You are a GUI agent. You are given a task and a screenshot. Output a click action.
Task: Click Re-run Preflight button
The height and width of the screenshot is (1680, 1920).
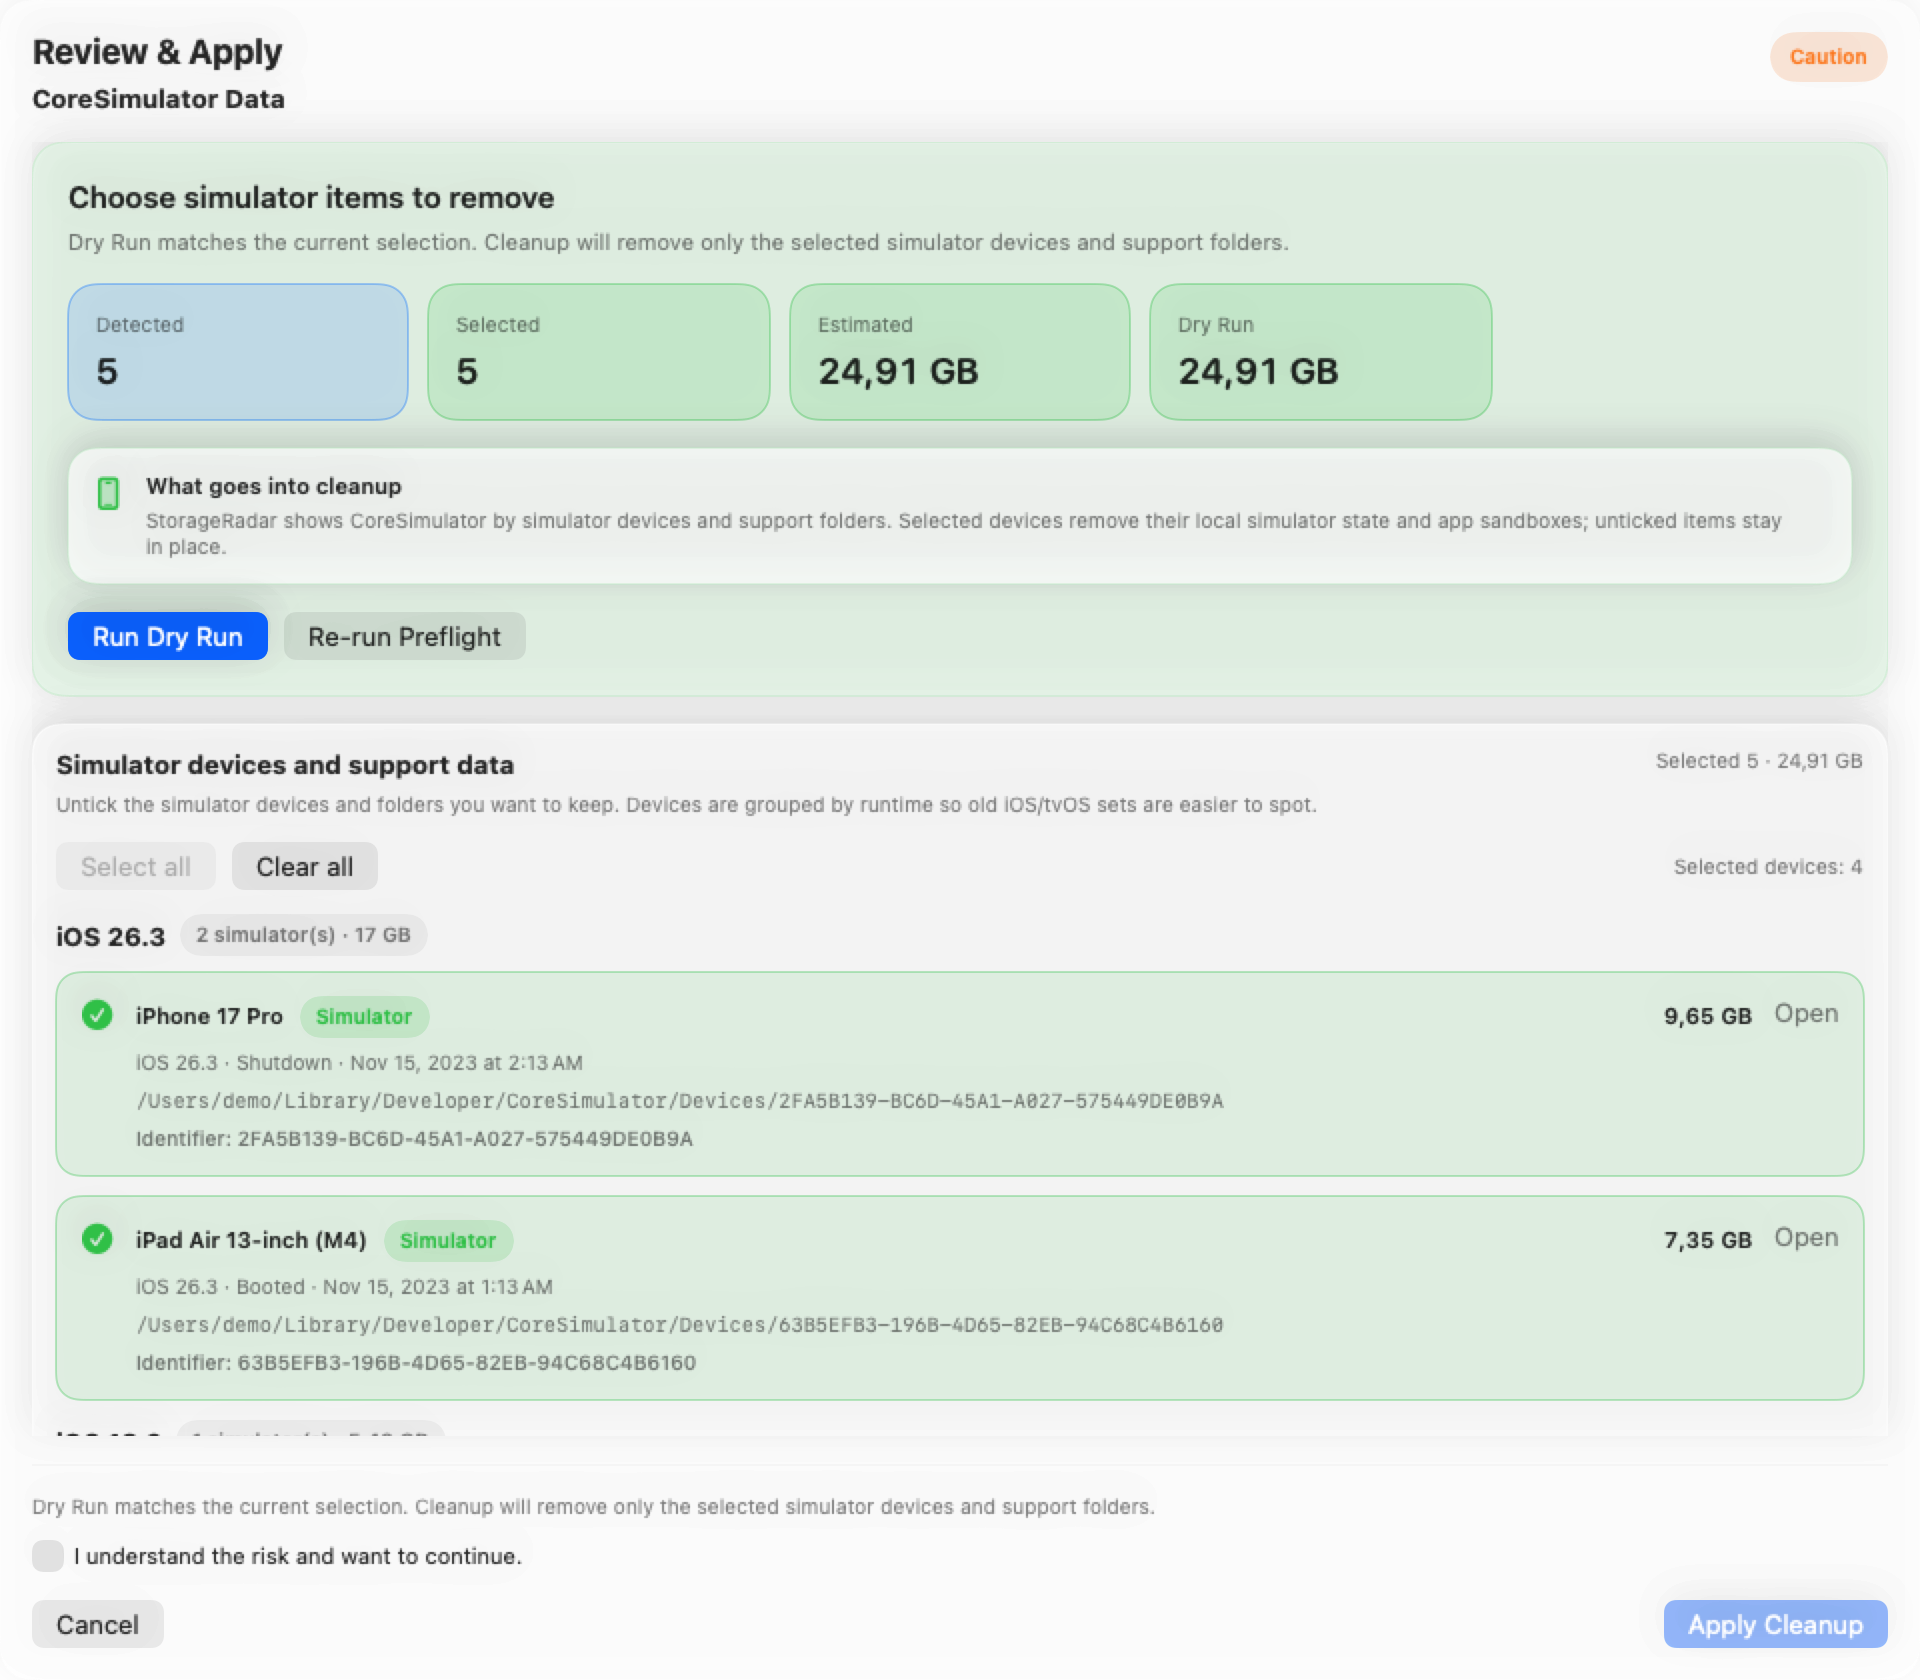(x=404, y=636)
